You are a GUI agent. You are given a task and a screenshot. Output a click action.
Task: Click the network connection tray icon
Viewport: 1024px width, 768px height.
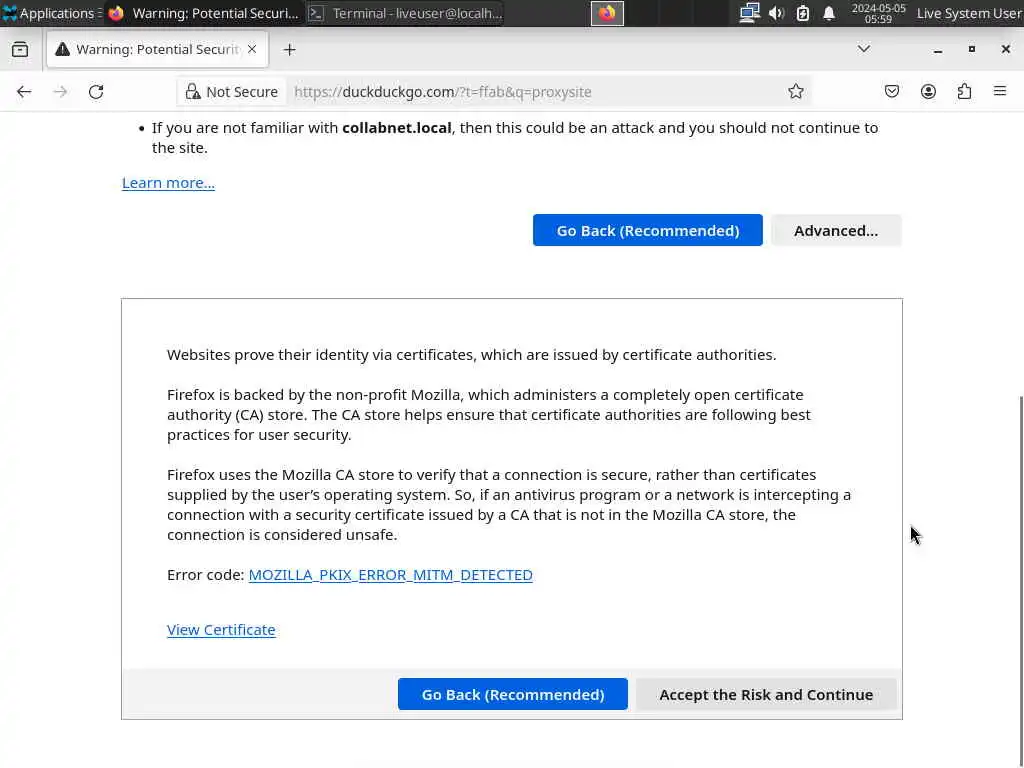(x=749, y=13)
